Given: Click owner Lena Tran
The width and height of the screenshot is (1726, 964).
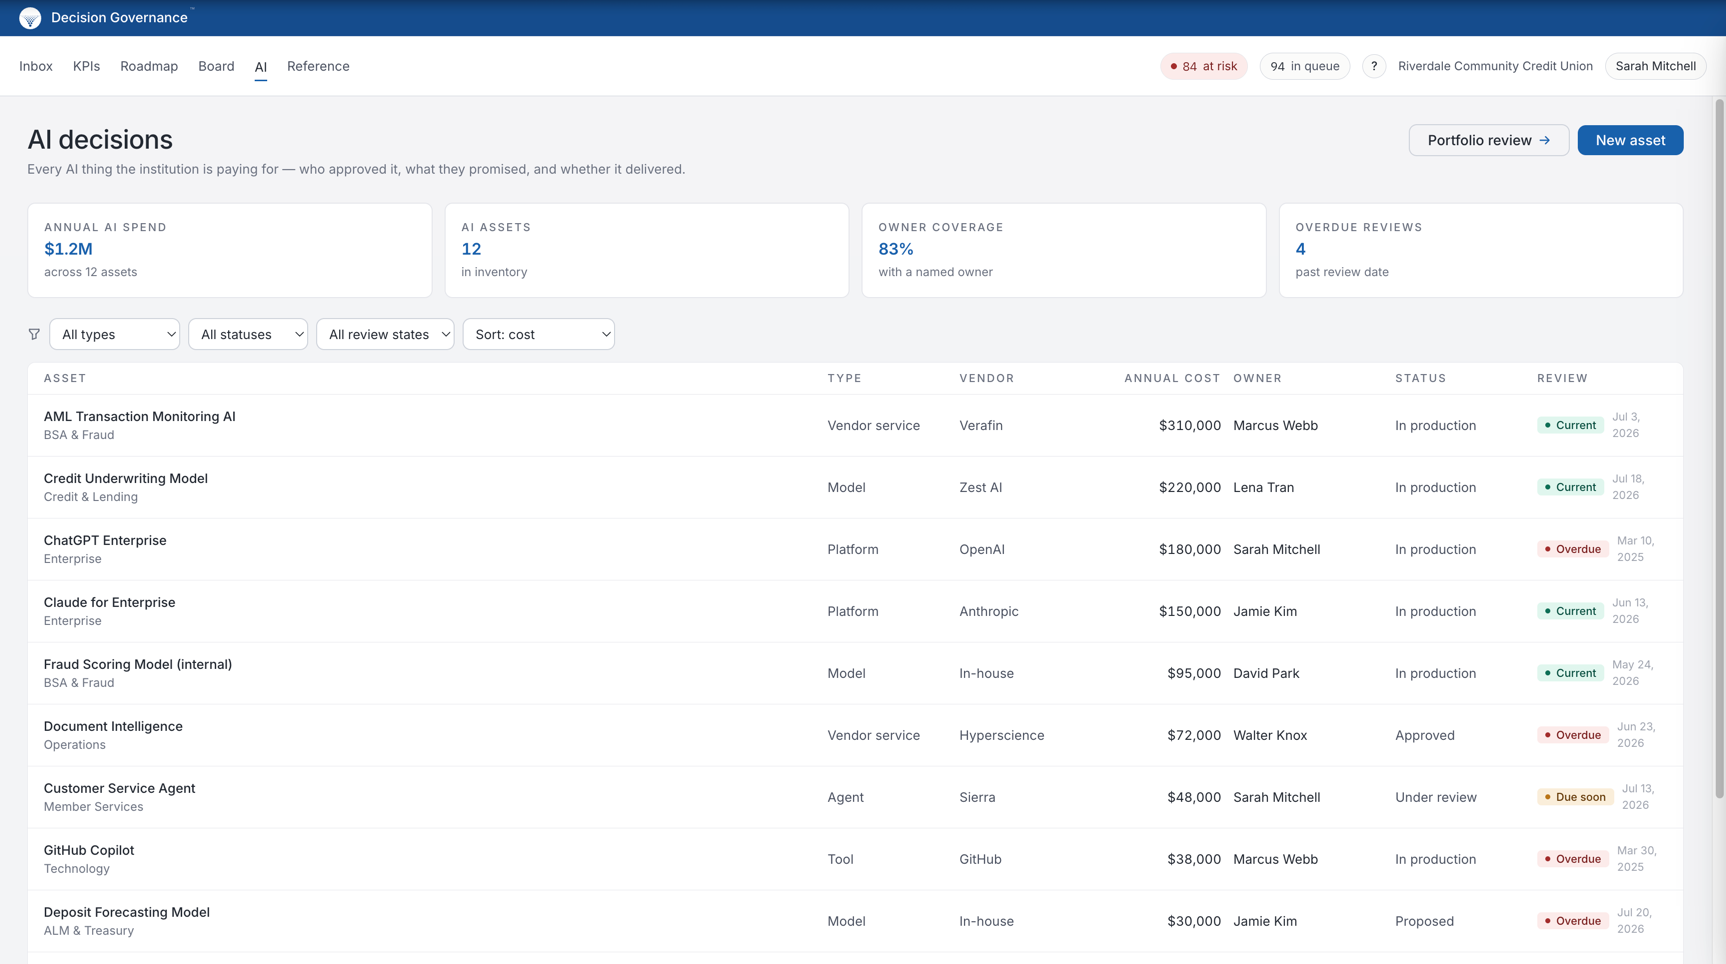Looking at the screenshot, I should [1263, 488].
